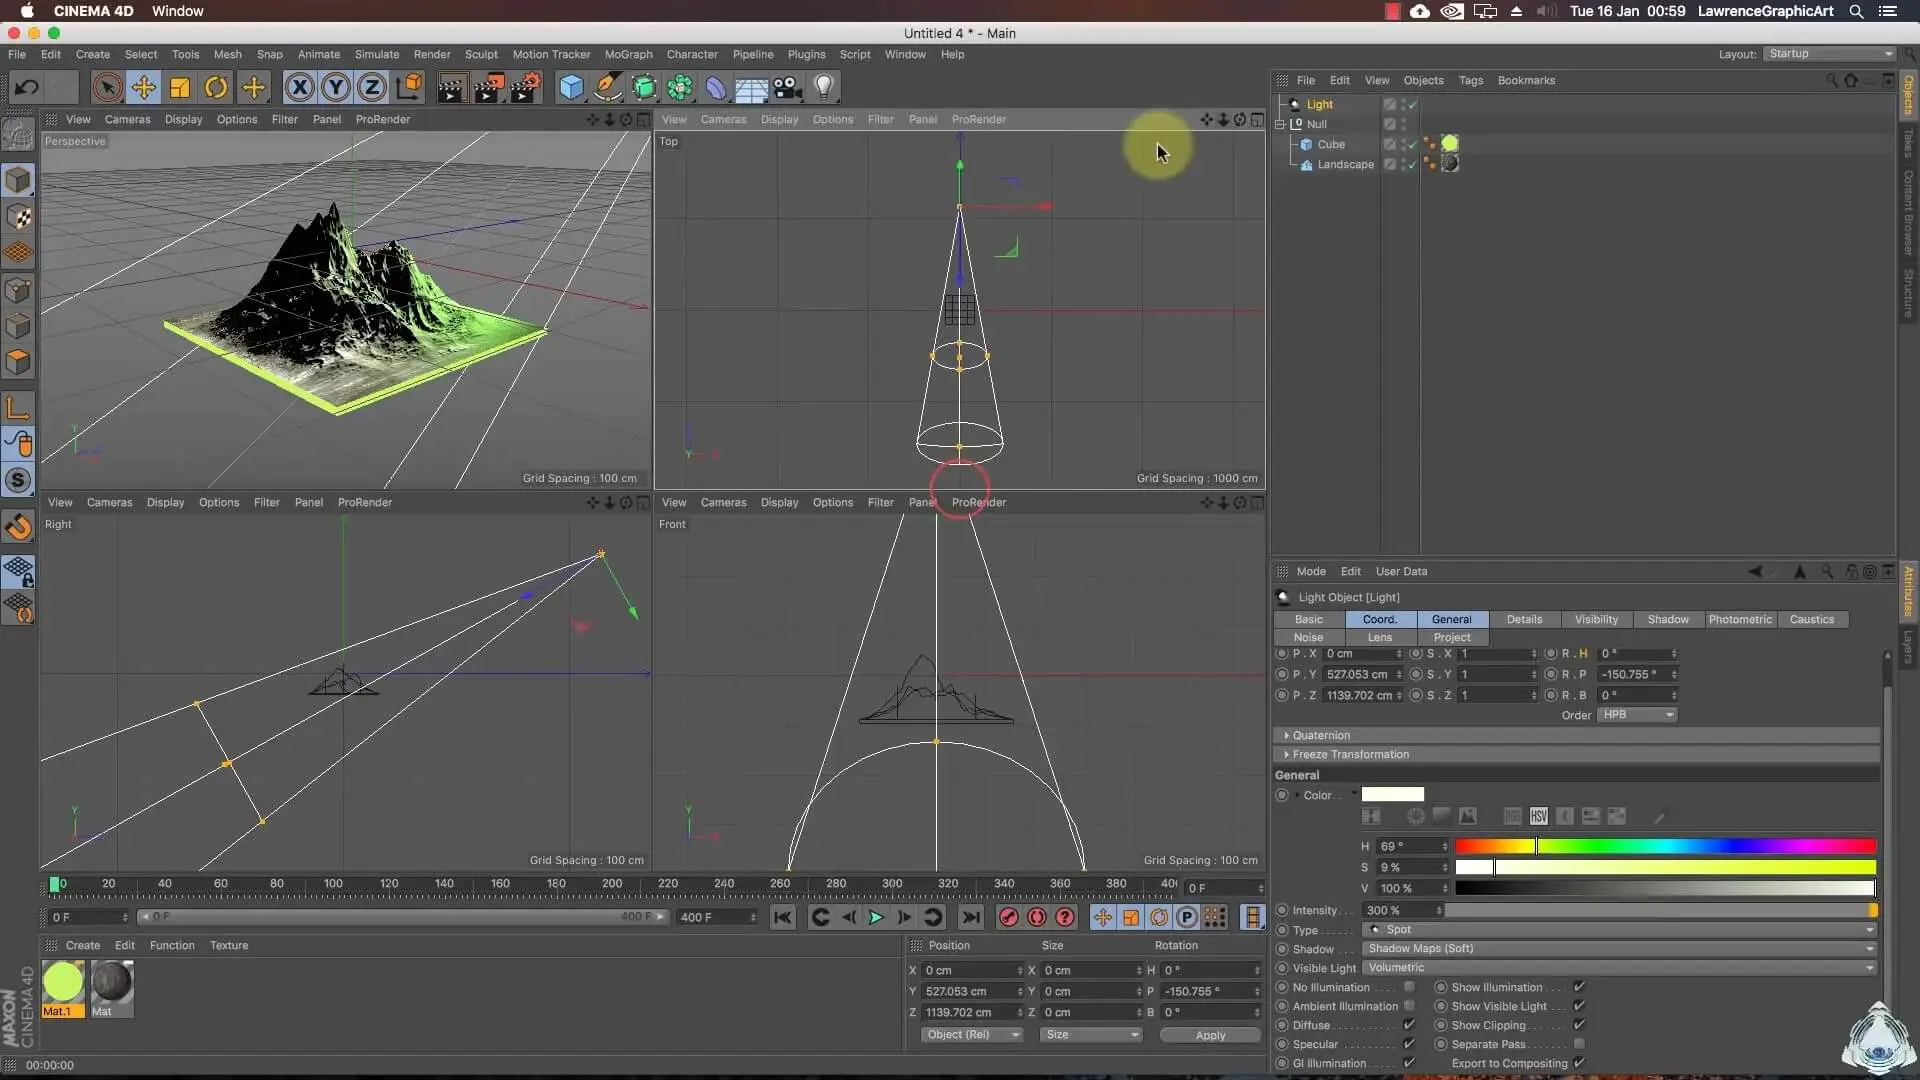The height and width of the screenshot is (1080, 1920).
Task: Open Visible Light Volumetric dropdown
Action: click(x=1619, y=967)
